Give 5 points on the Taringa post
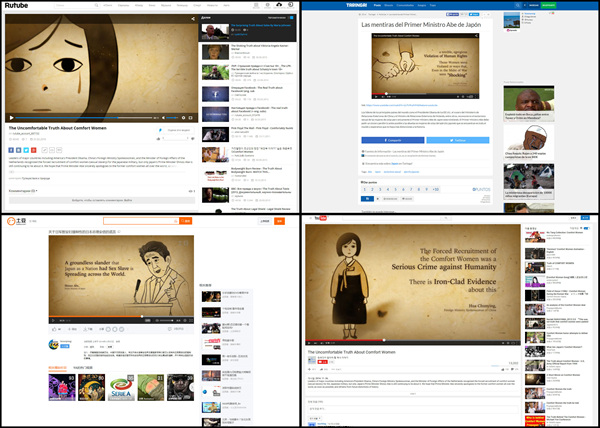 [x=395, y=189]
